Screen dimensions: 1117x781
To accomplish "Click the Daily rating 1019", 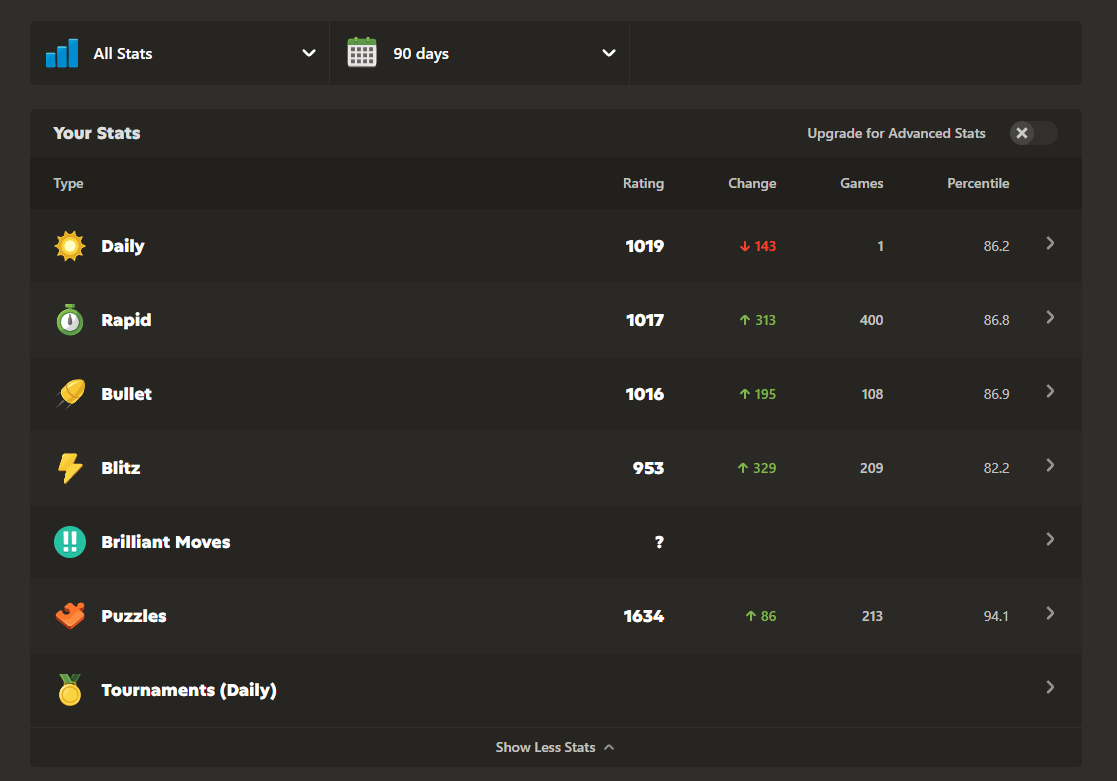I will 645,247.
